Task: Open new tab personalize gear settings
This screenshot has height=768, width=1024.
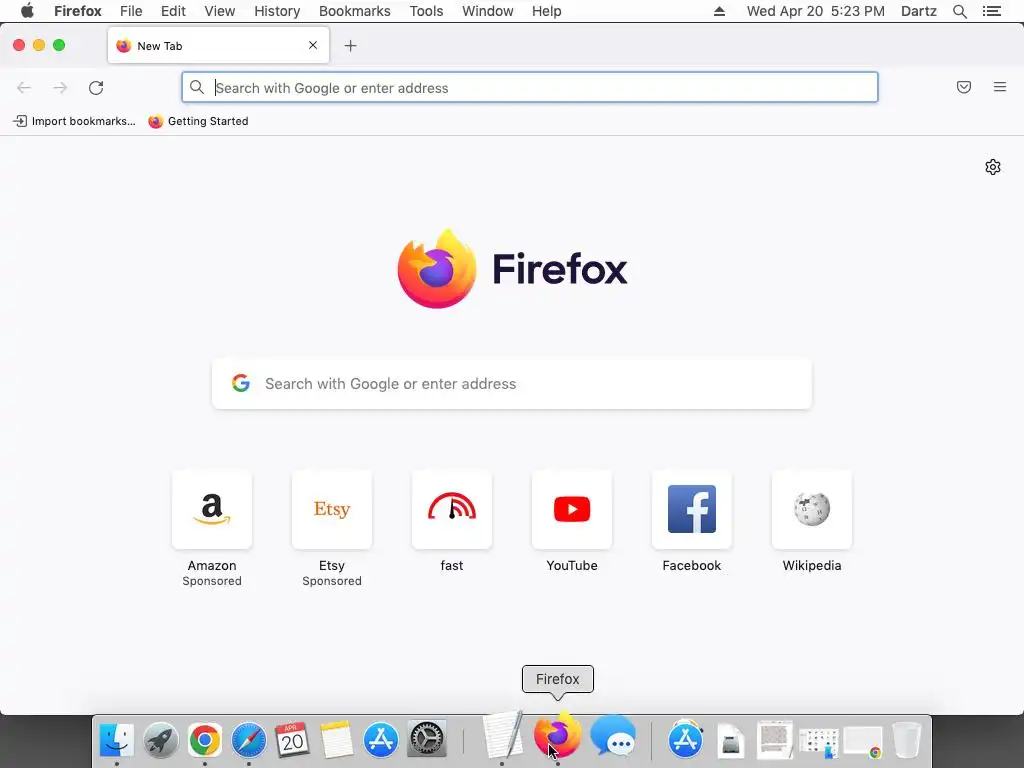Action: (993, 167)
